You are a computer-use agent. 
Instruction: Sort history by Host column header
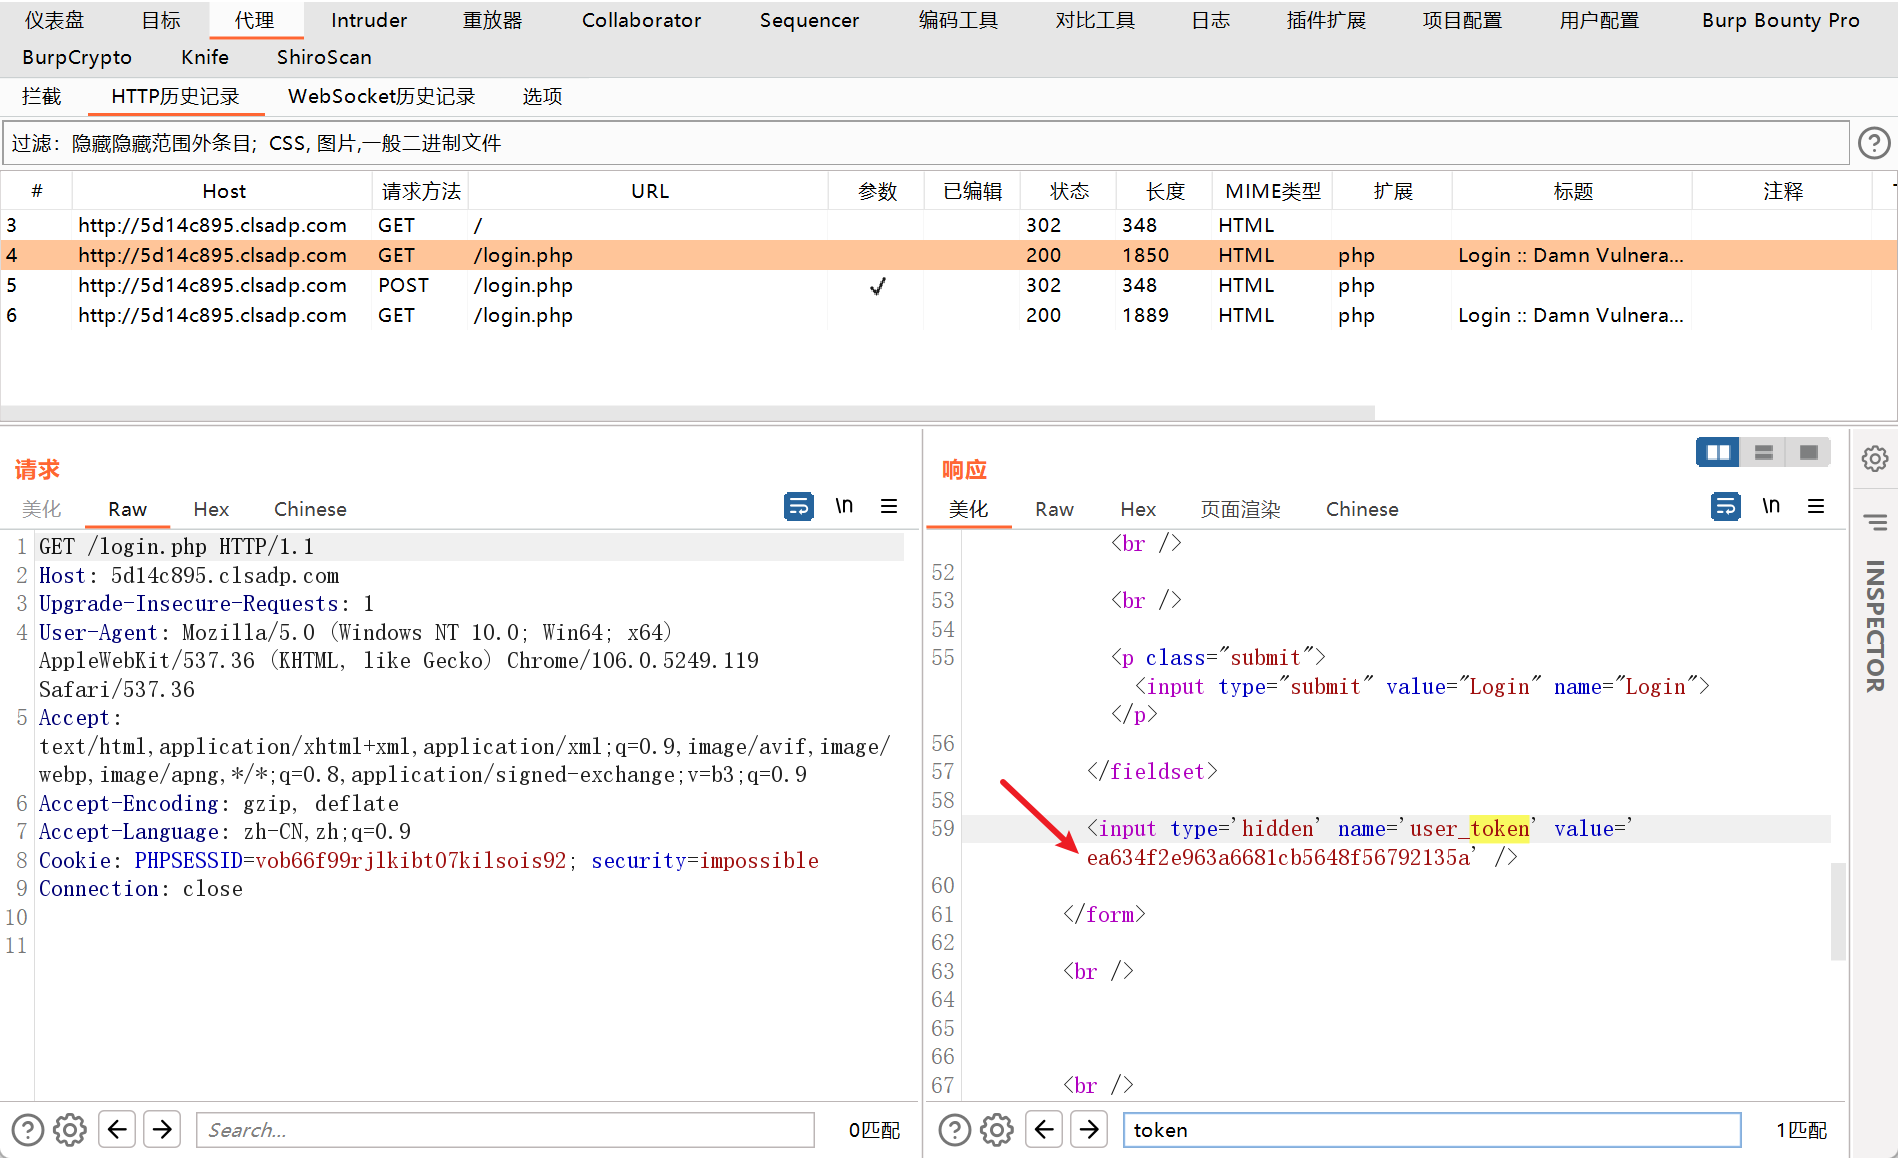(x=224, y=191)
